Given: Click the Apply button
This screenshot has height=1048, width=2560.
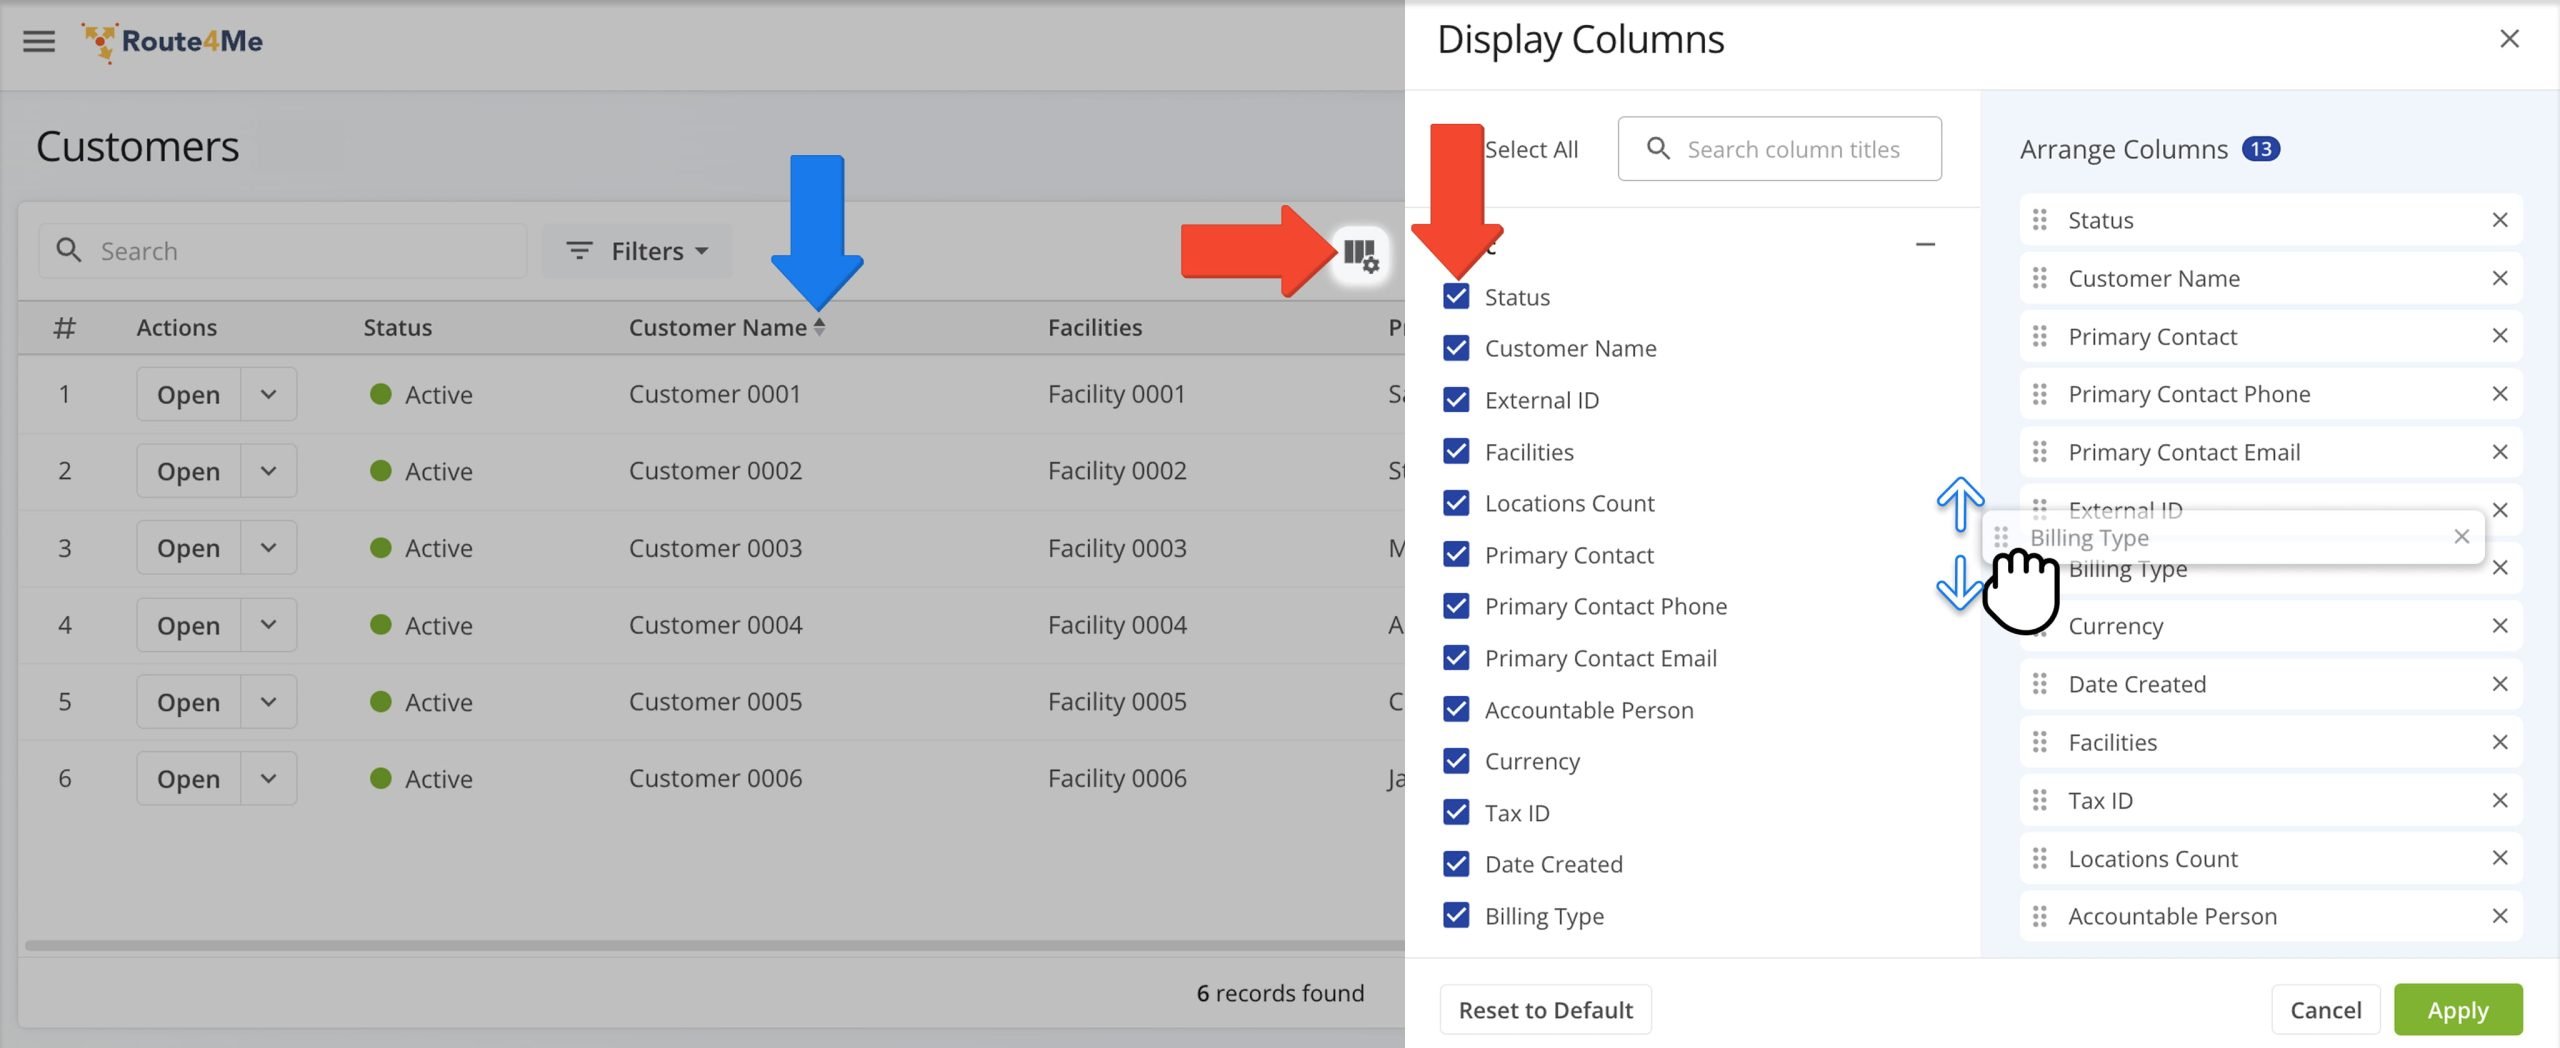Looking at the screenshot, I should click(x=2458, y=1009).
